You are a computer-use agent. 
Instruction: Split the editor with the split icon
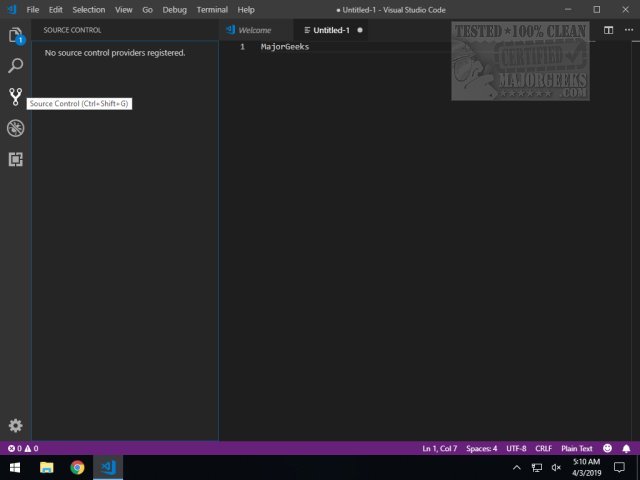coord(608,30)
